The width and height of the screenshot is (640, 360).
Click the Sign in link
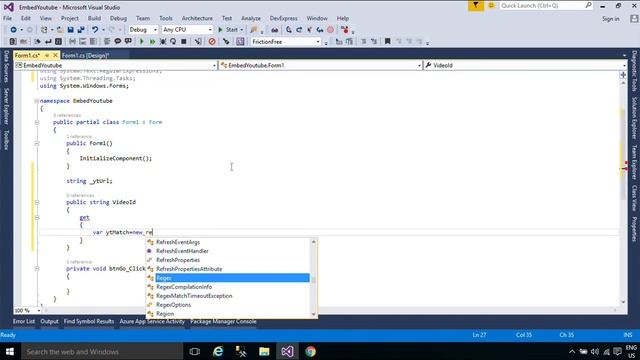pos(611,19)
